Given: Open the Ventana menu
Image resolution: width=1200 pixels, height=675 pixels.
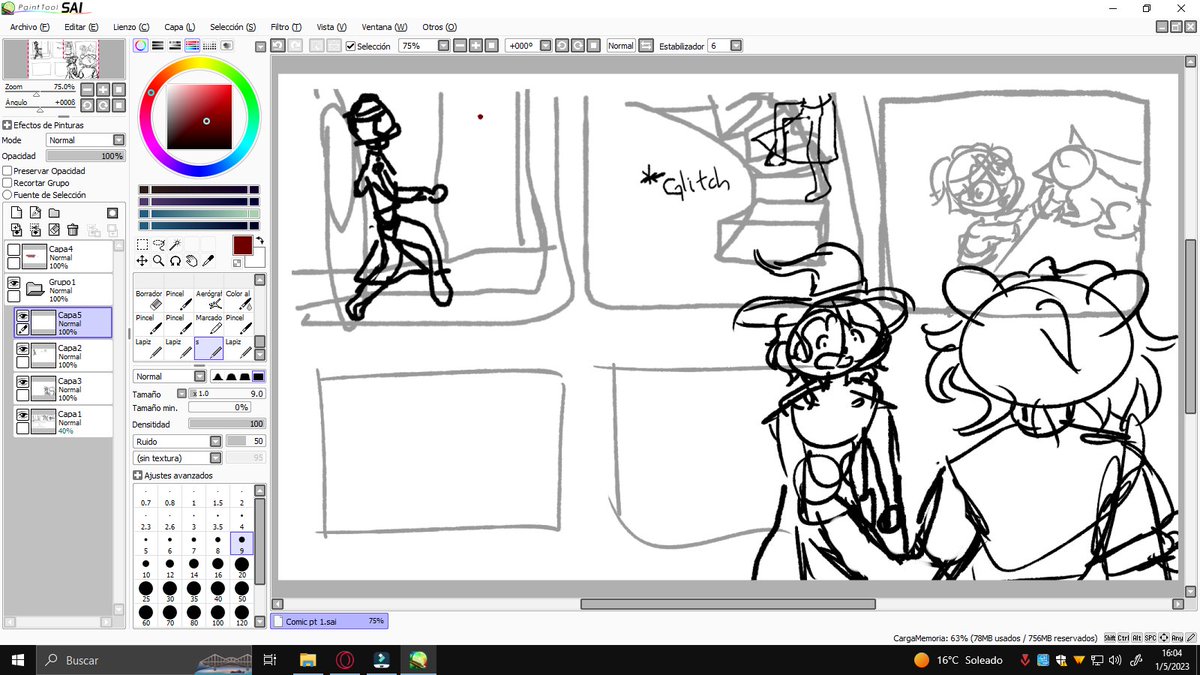Looking at the screenshot, I should tap(384, 27).
